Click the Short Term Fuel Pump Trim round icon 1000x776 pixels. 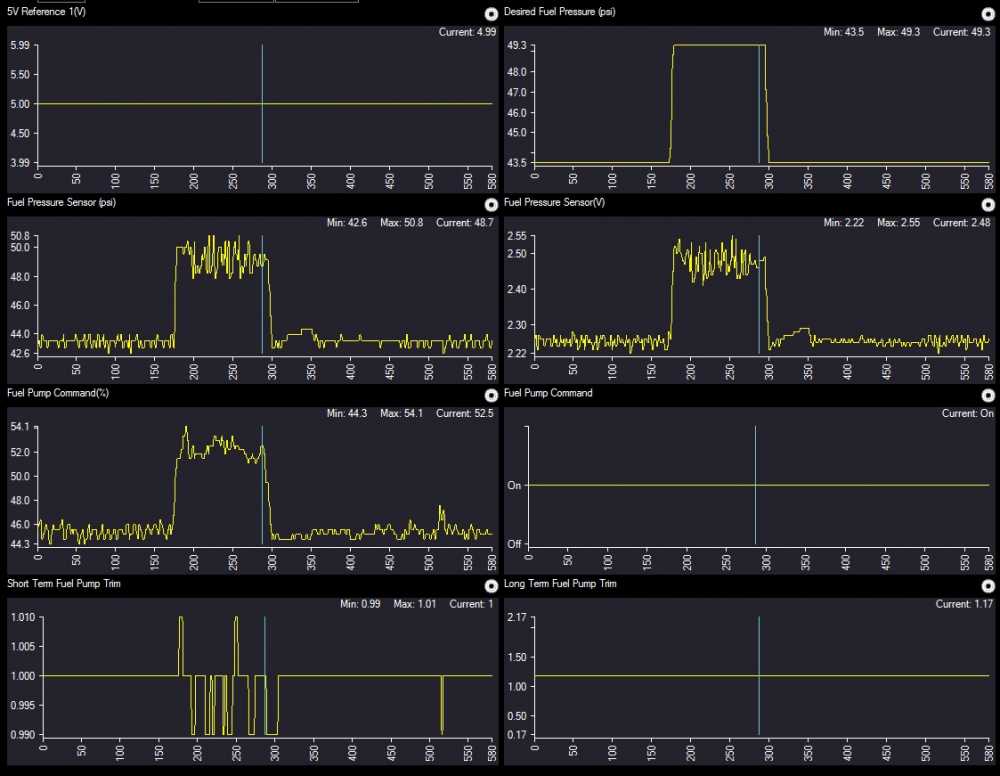[491, 586]
